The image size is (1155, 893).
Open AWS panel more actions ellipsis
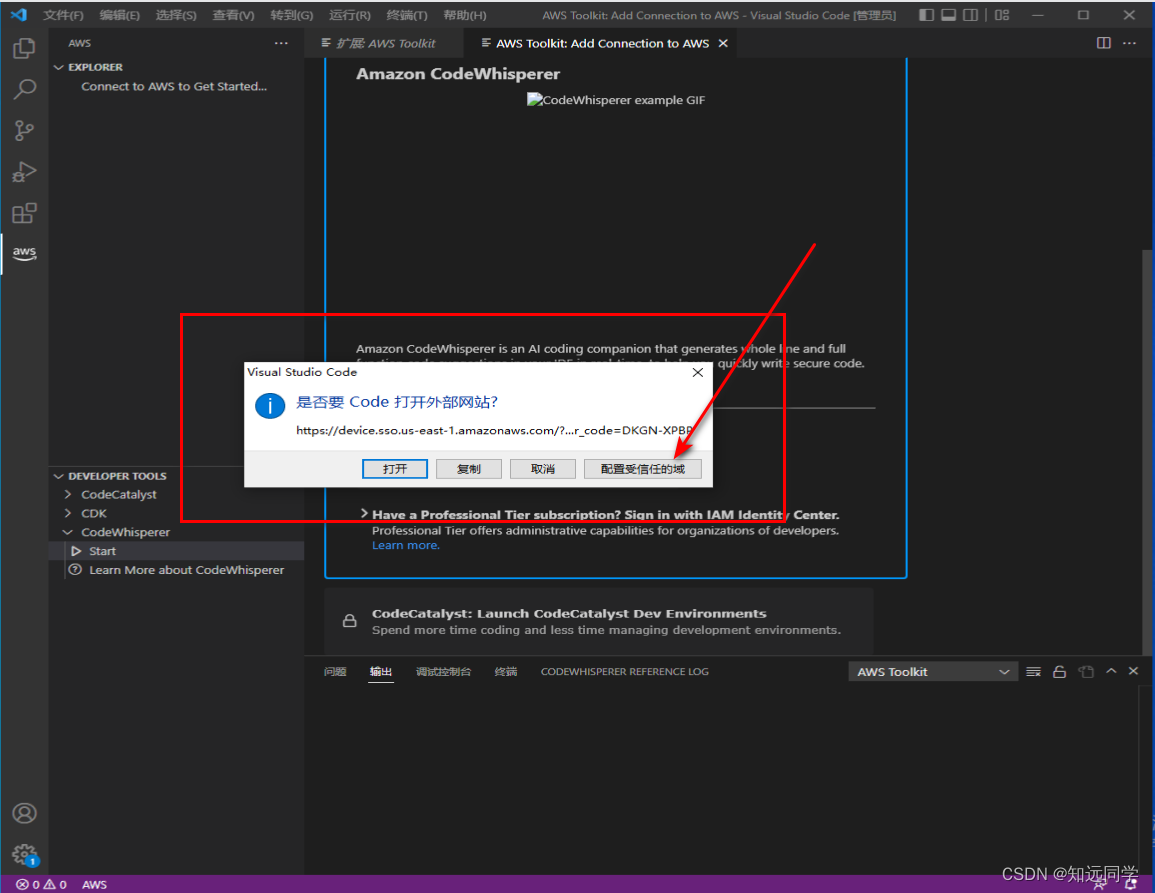click(x=281, y=43)
